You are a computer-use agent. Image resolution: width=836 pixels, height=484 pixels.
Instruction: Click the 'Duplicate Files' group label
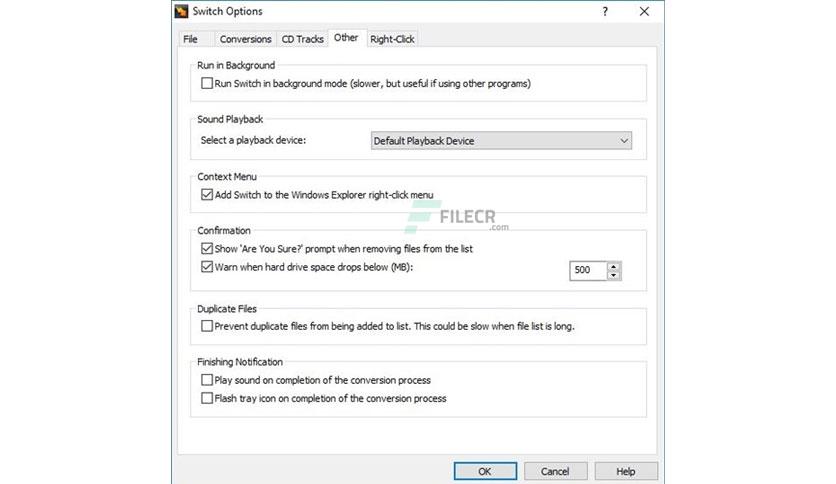pyautogui.click(x=227, y=309)
